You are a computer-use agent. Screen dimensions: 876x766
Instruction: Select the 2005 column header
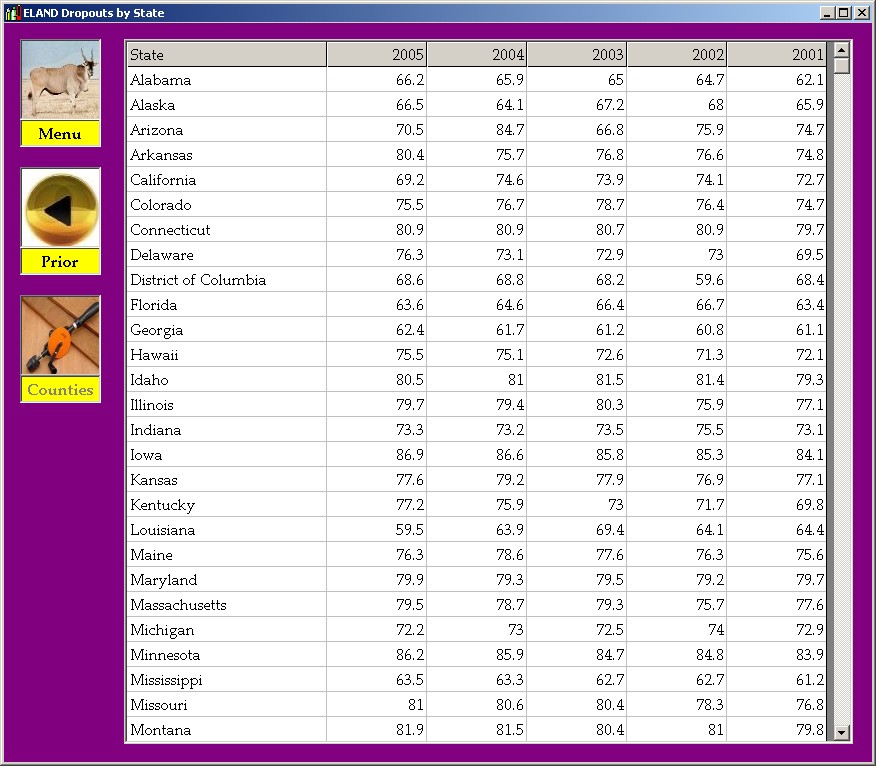pos(377,55)
